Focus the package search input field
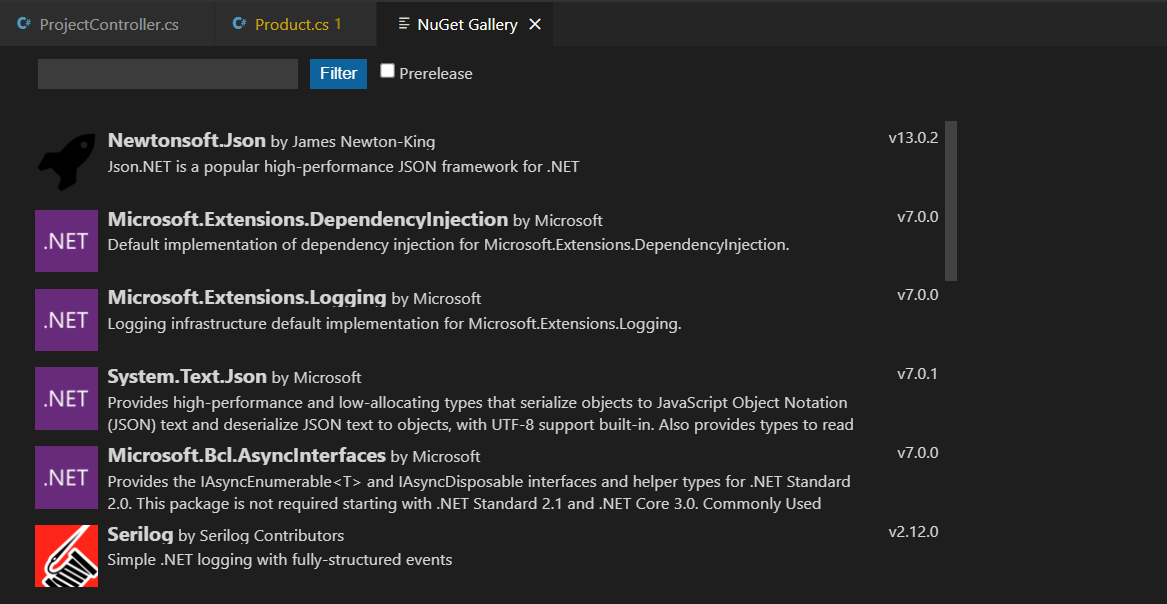This screenshot has height=604, width=1167. [168, 74]
